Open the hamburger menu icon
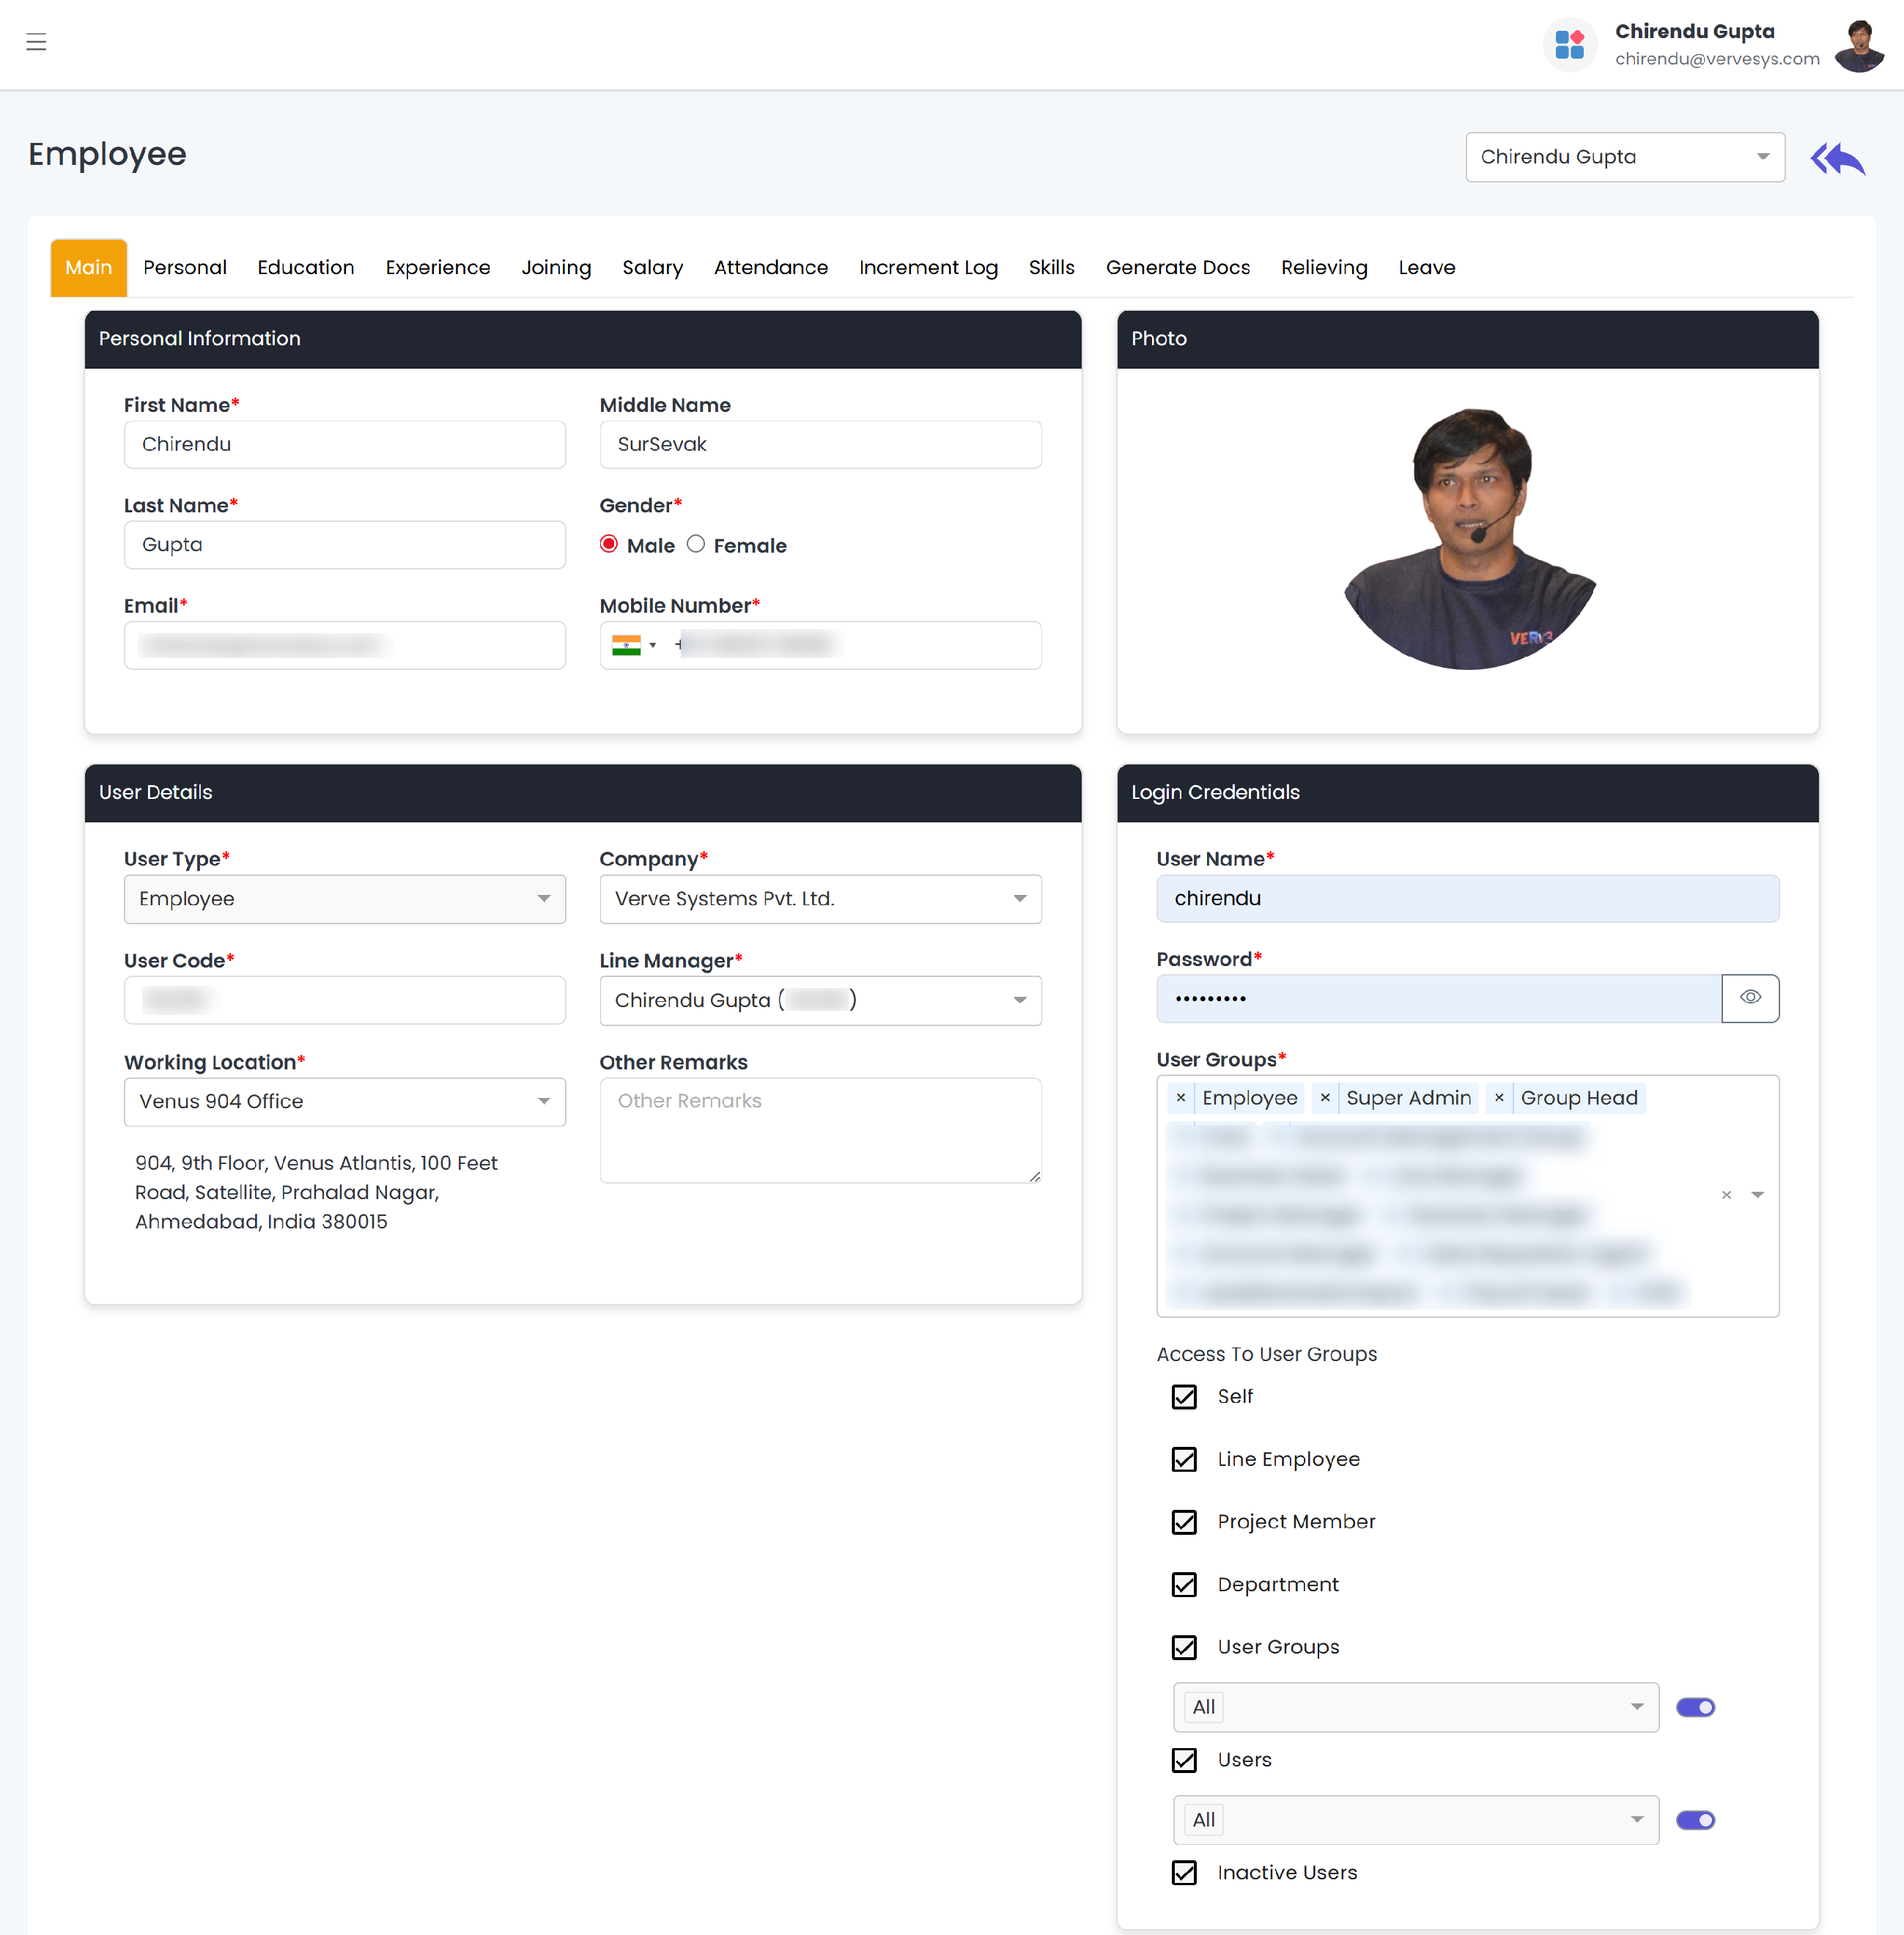 tap(36, 42)
